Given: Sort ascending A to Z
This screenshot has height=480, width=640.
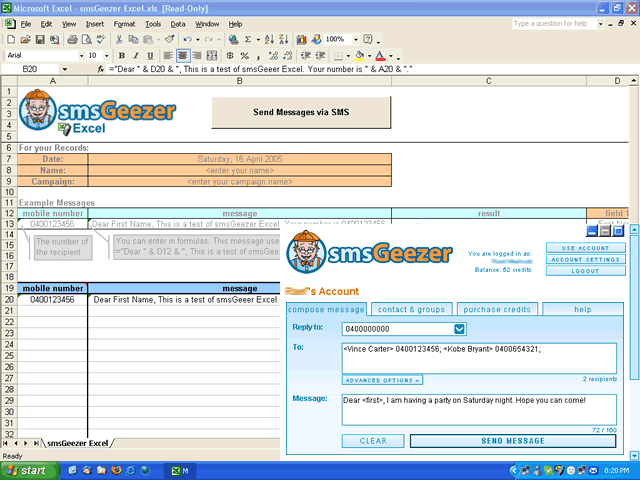Looking at the screenshot, I should coord(269,40).
